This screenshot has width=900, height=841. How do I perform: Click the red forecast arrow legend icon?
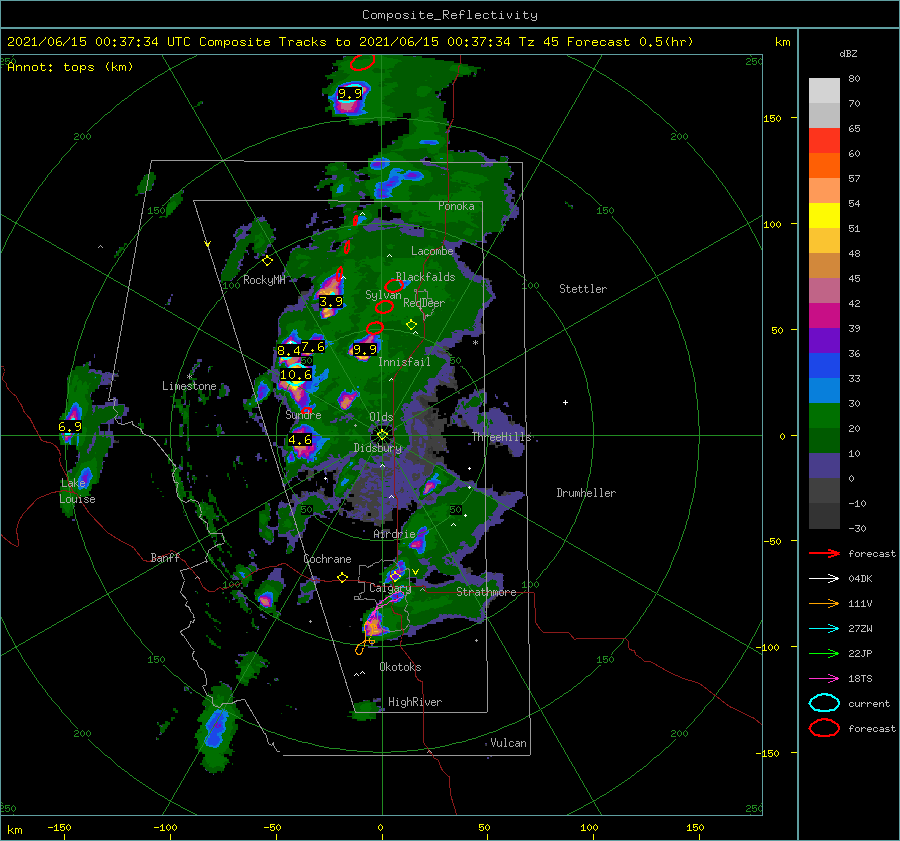tap(824, 553)
